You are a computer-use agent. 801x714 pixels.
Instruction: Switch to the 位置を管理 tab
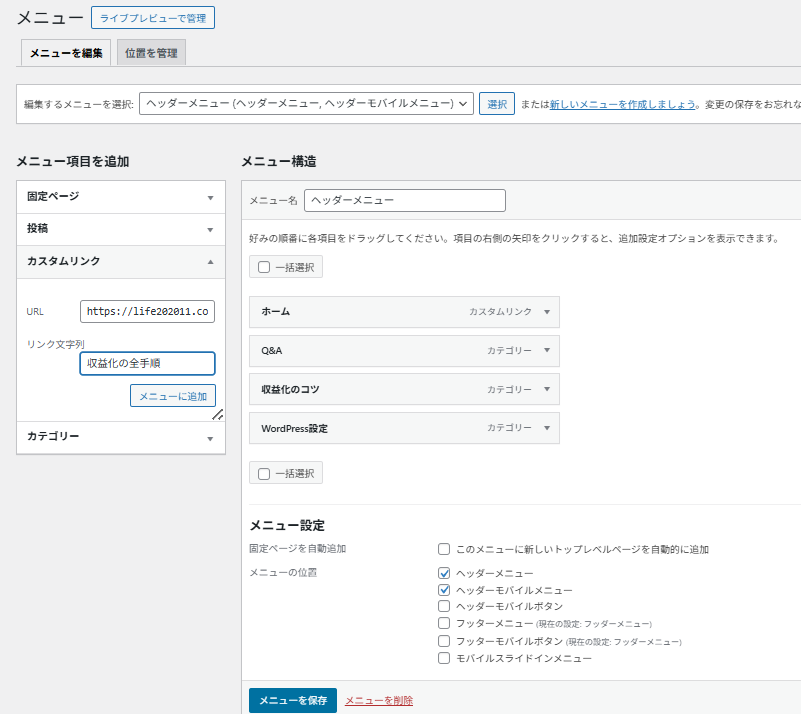coord(151,53)
